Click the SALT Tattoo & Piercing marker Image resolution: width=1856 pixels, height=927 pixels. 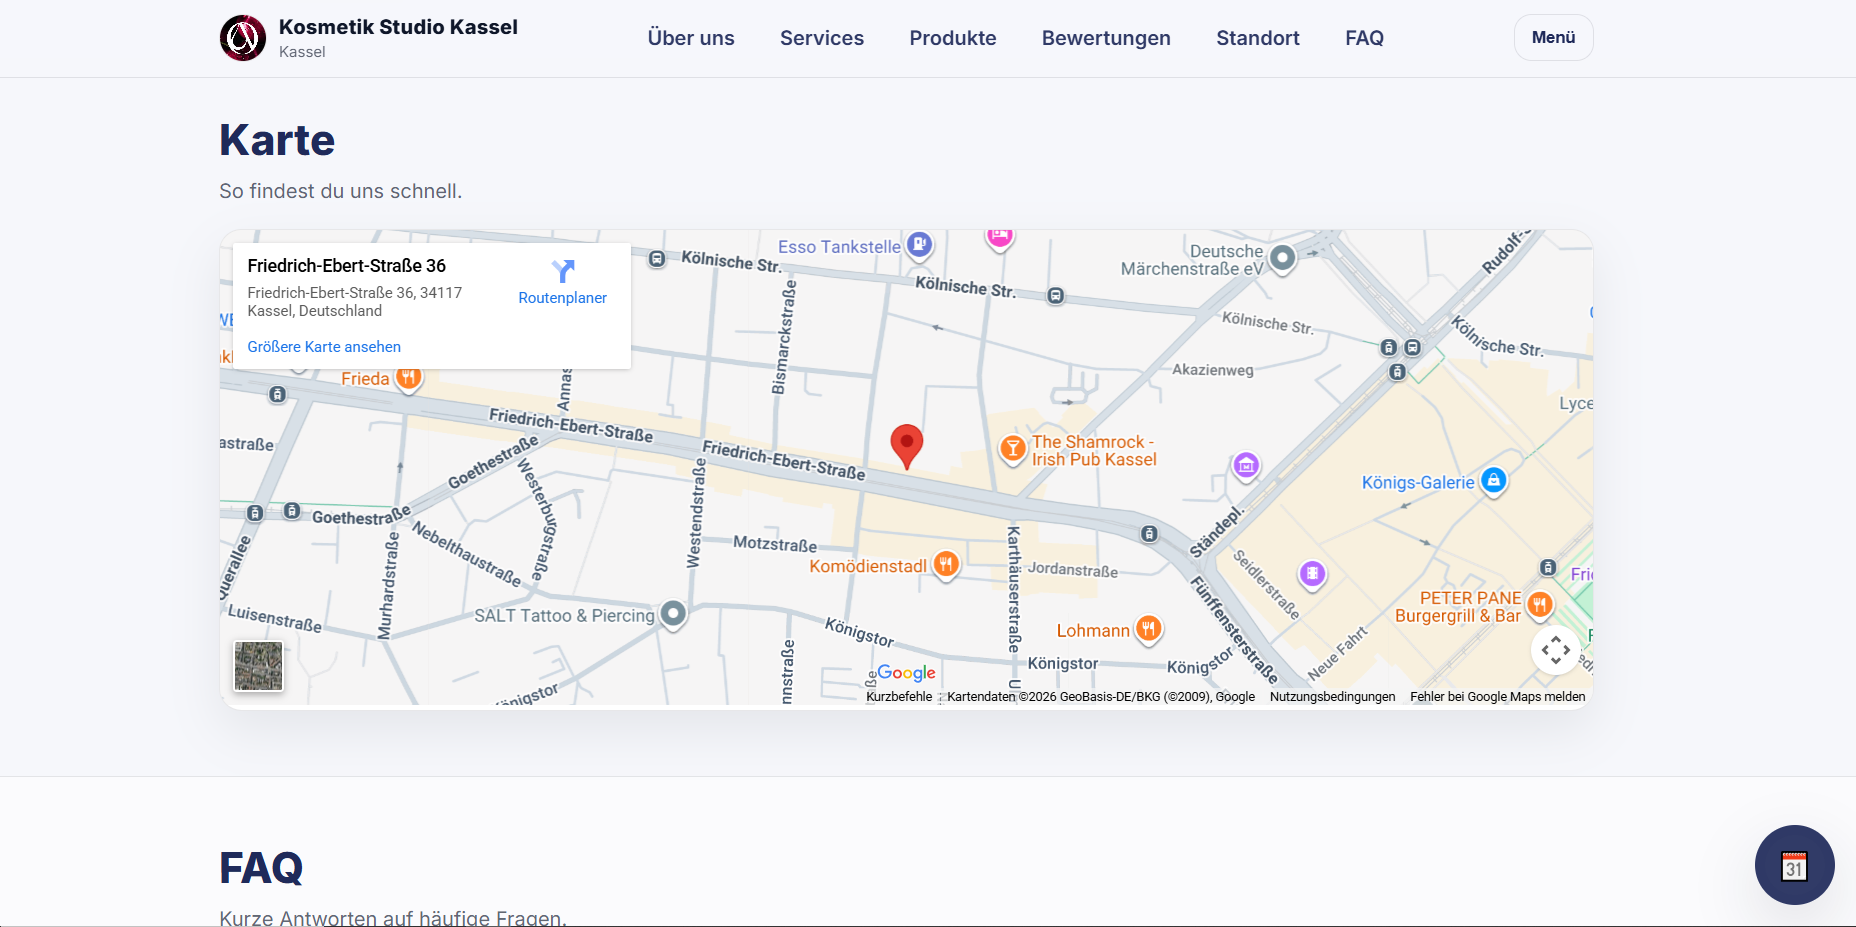coord(674,613)
